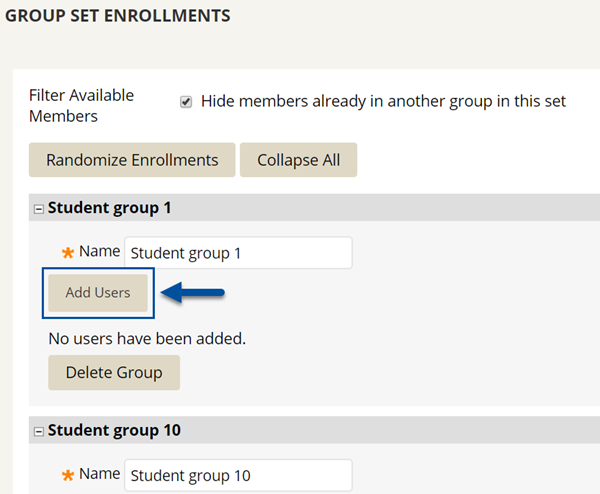Image resolution: width=600 pixels, height=494 pixels.
Task: Click the No users have been added message
Action: tap(147, 339)
